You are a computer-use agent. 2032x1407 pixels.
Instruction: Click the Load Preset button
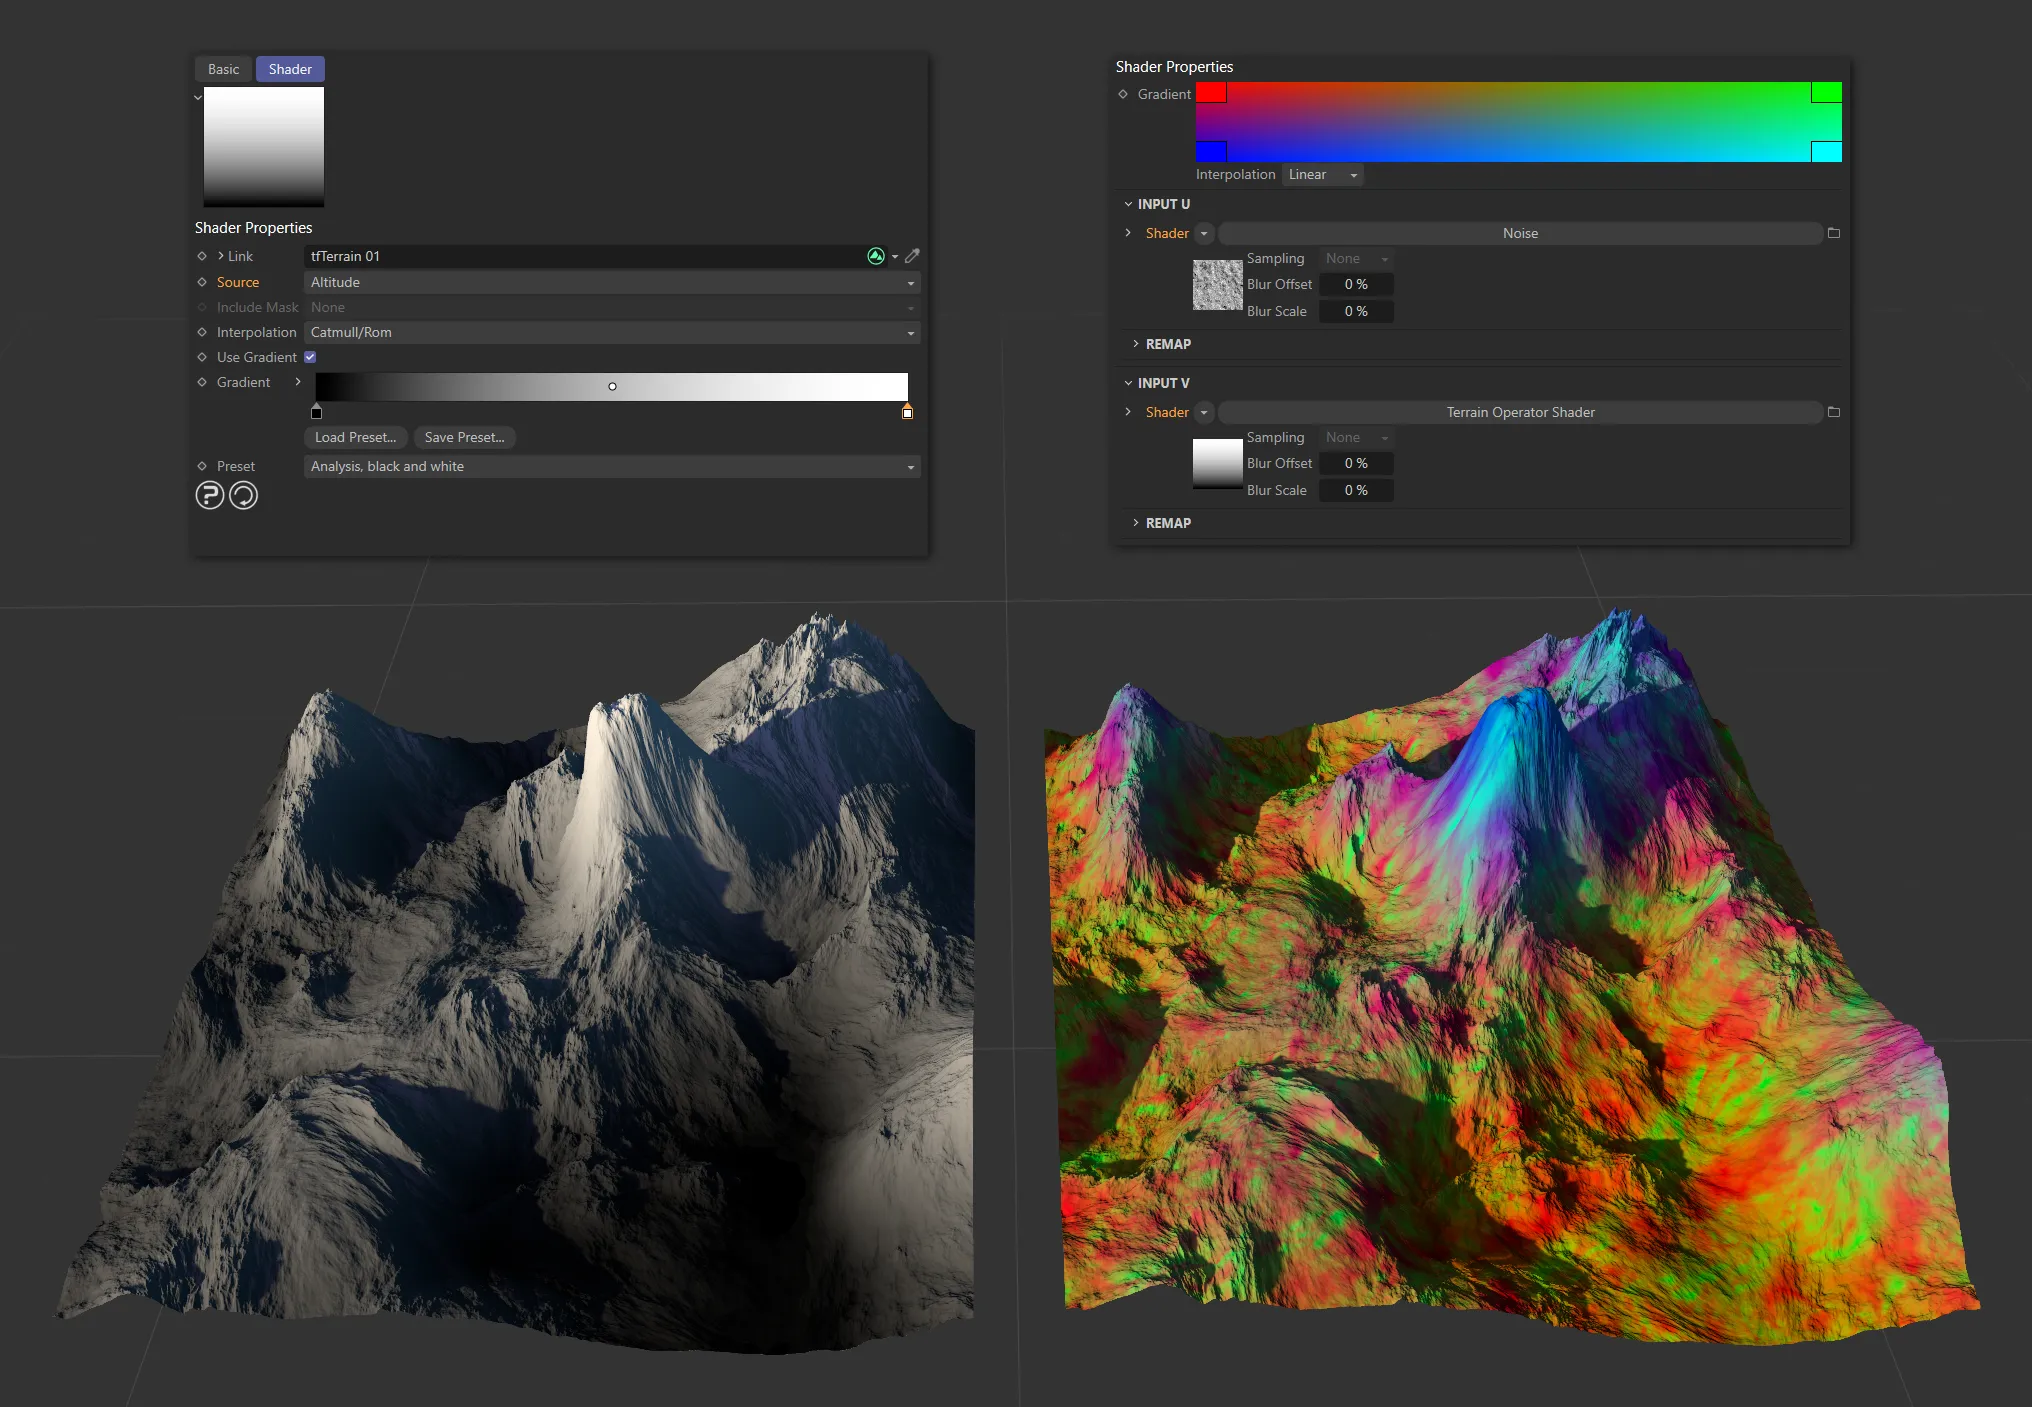pyautogui.click(x=355, y=437)
